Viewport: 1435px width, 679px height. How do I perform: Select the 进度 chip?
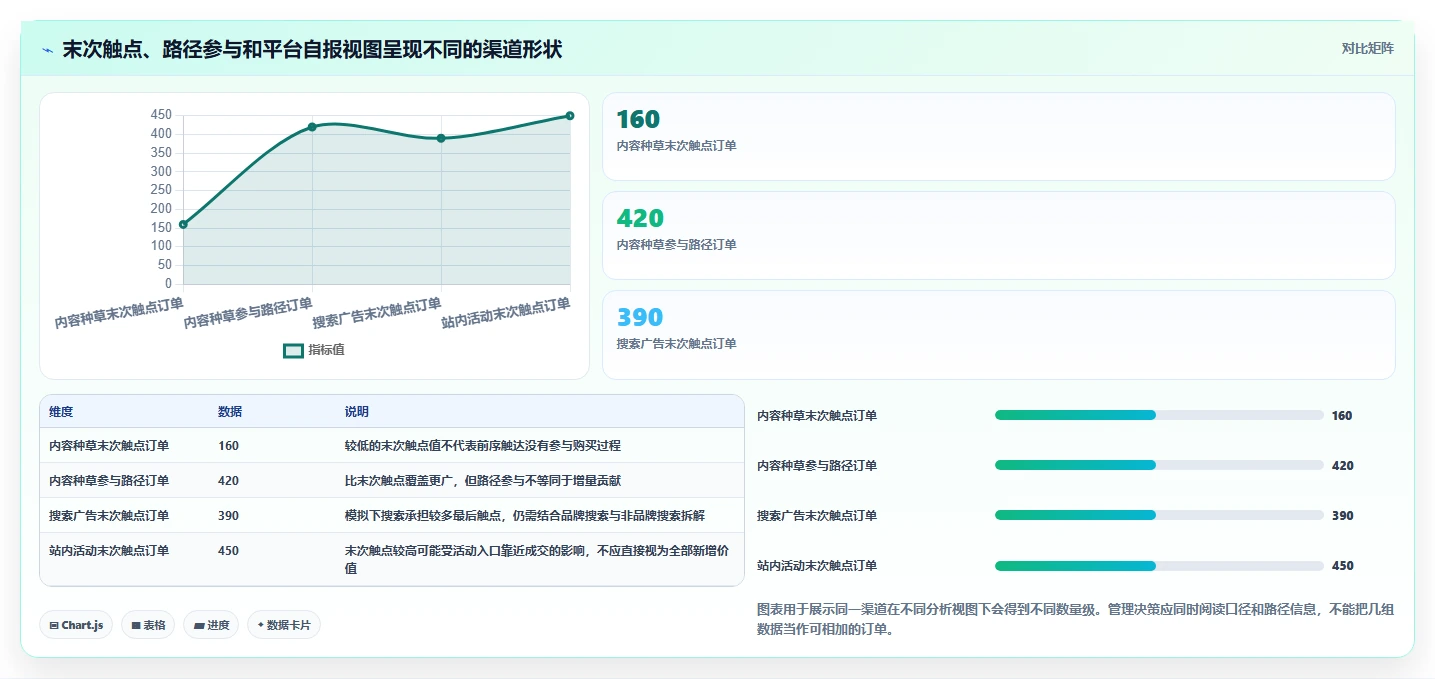tap(211, 625)
